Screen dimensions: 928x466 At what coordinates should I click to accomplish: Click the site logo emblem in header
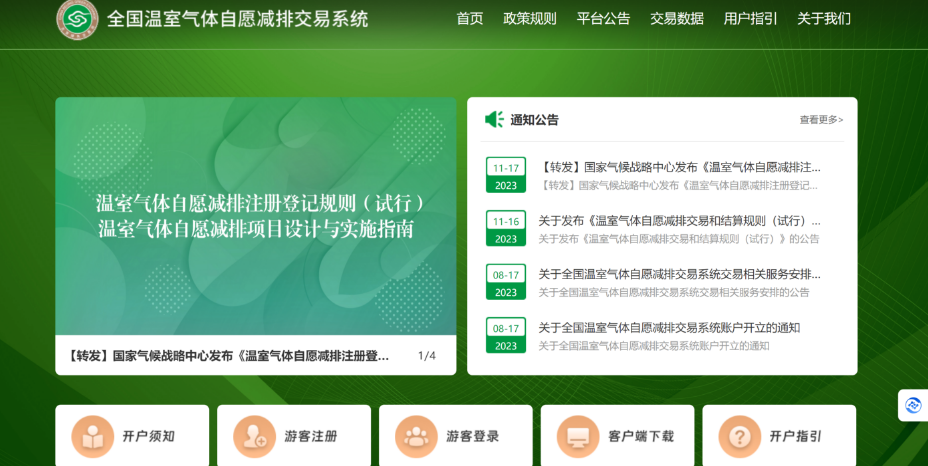77,19
